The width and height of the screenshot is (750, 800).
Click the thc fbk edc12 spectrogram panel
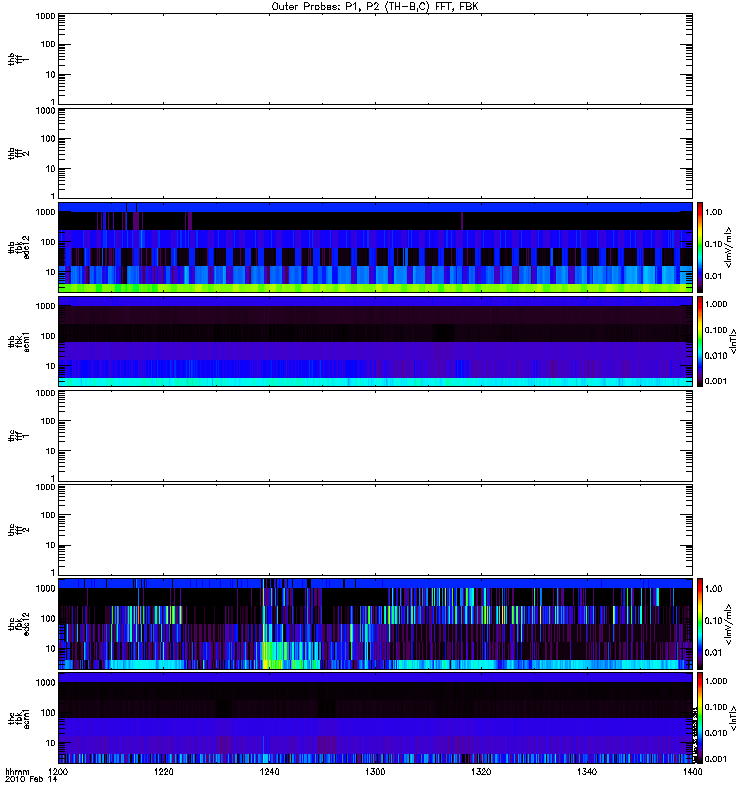375,624
